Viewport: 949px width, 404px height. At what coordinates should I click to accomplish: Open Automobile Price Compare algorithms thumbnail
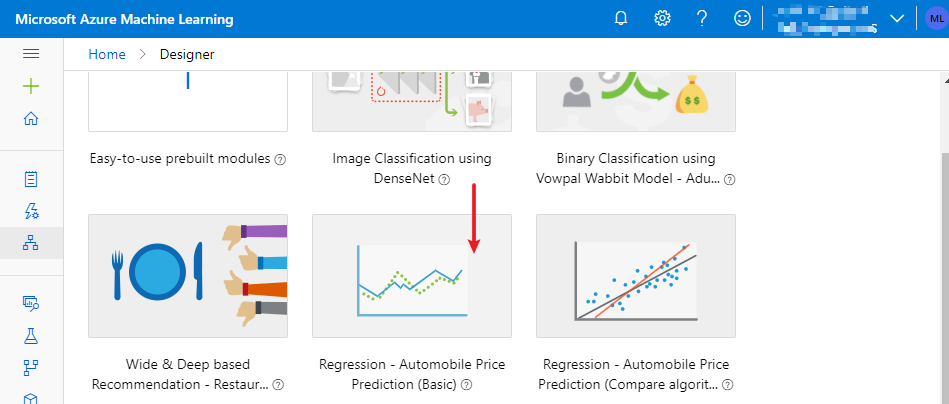pos(636,276)
